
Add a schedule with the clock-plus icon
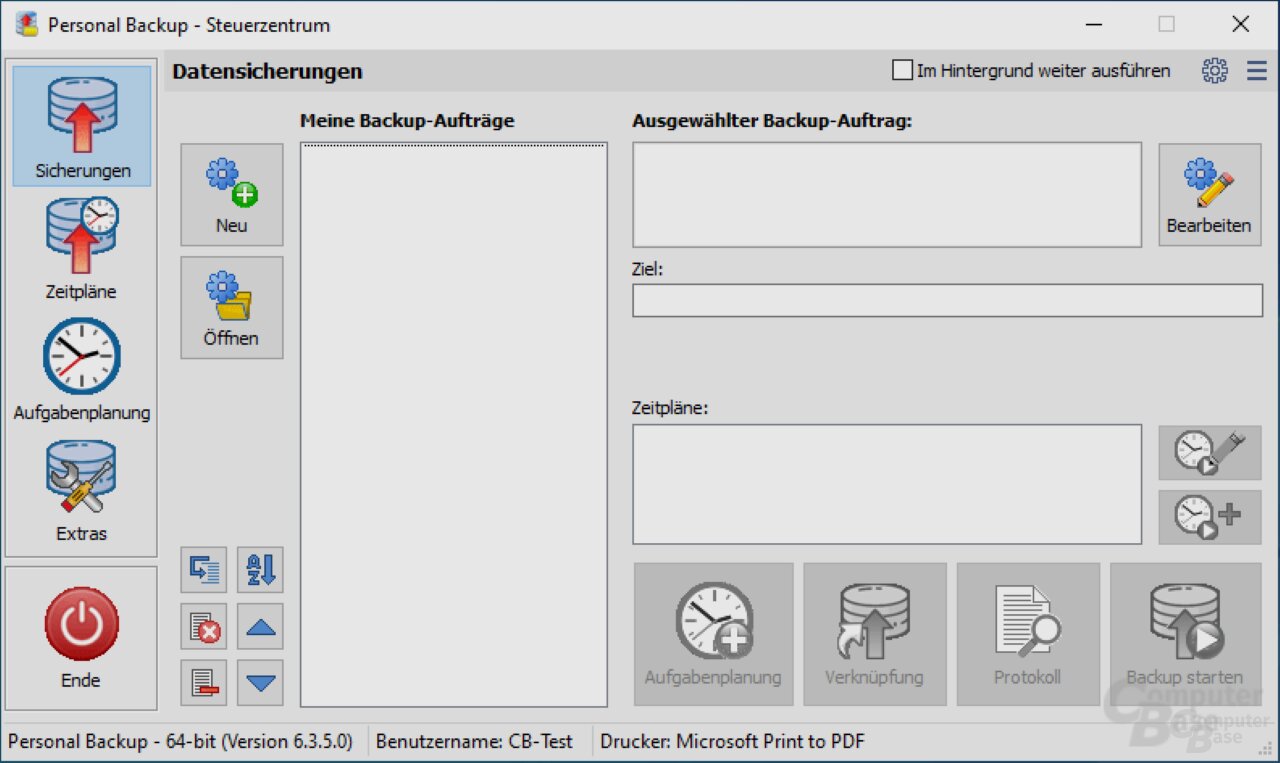click(x=1209, y=517)
